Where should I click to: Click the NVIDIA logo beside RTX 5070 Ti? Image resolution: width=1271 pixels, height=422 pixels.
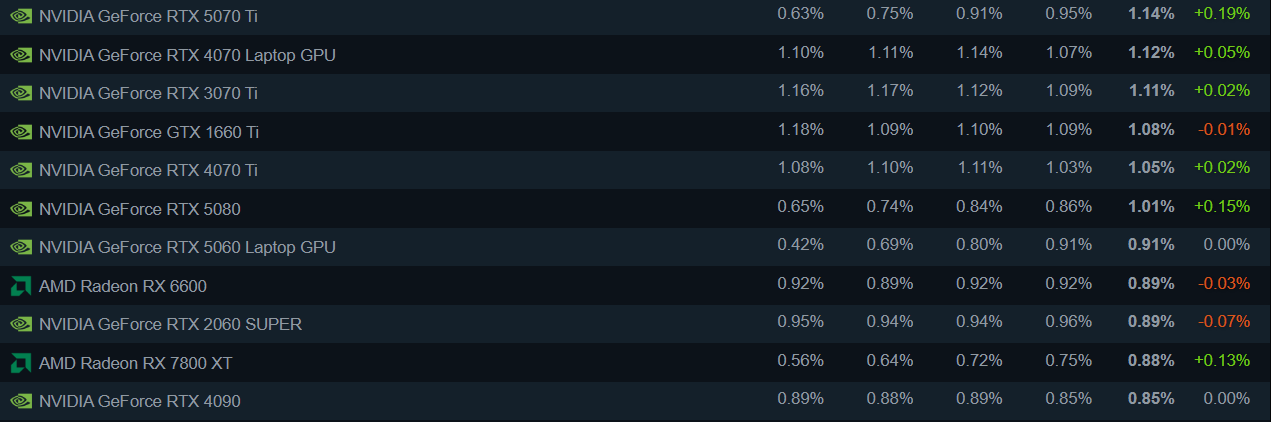20,16
